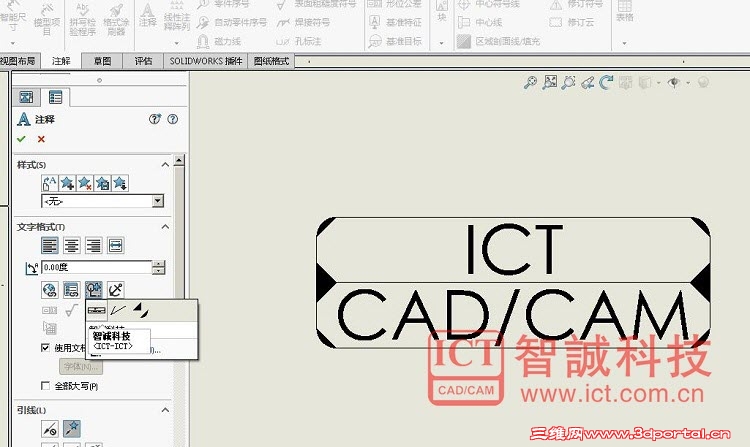
Task: Choose the no-leader icon under 引线
Action: tap(50, 429)
